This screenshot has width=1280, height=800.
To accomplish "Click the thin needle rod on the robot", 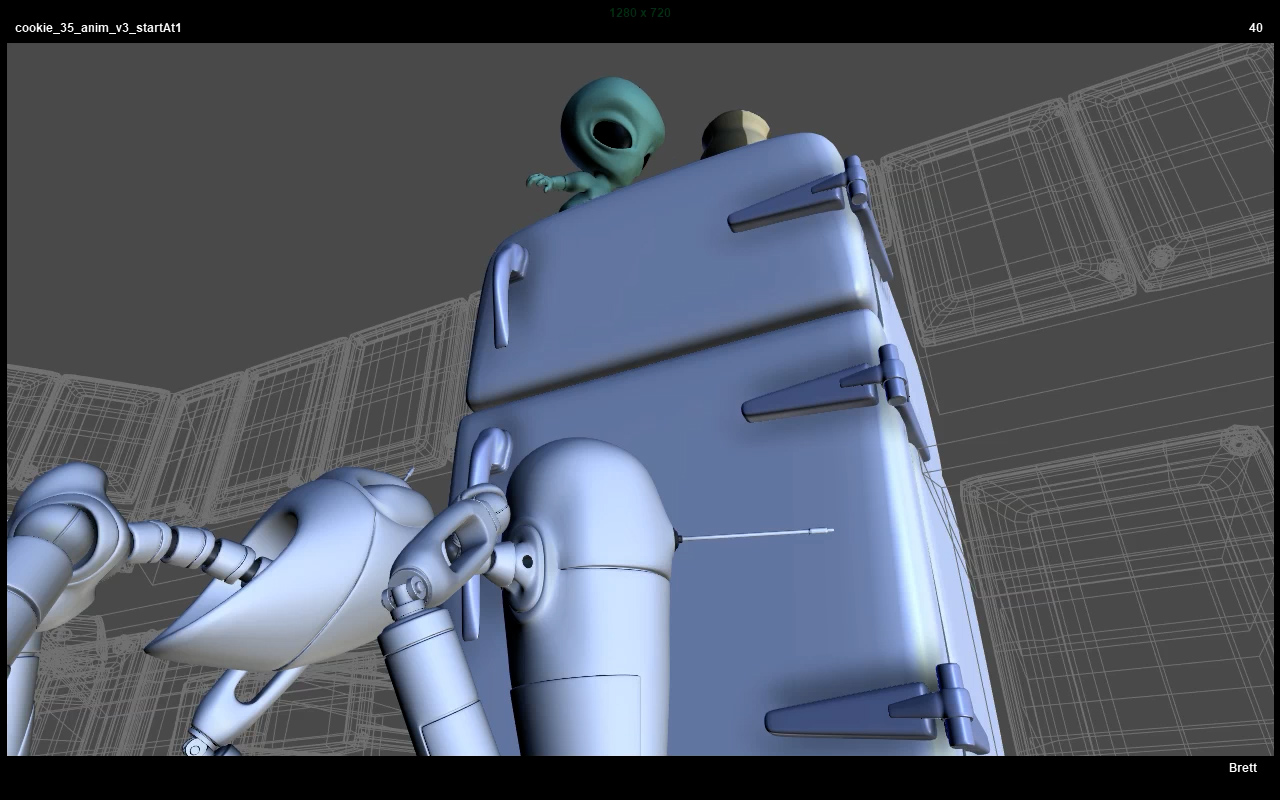I will [x=755, y=536].
